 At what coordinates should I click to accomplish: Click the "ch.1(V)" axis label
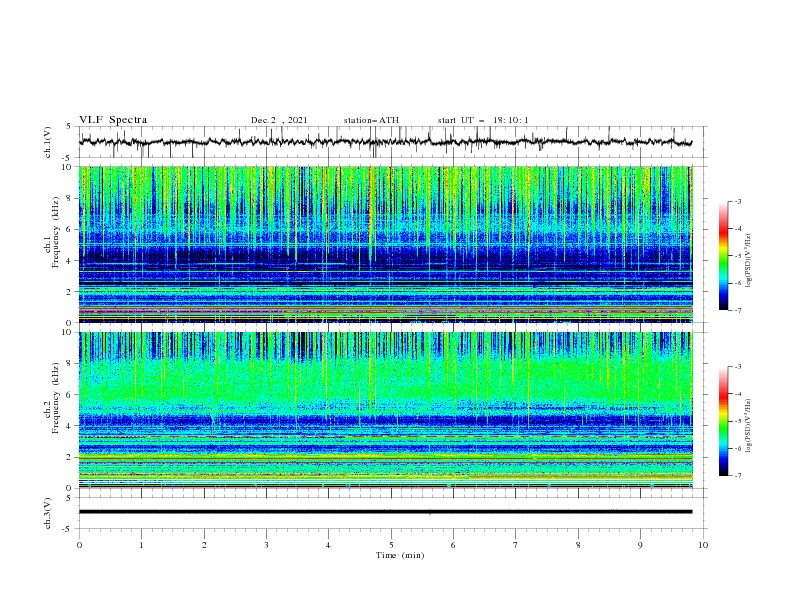coord(48,142)
